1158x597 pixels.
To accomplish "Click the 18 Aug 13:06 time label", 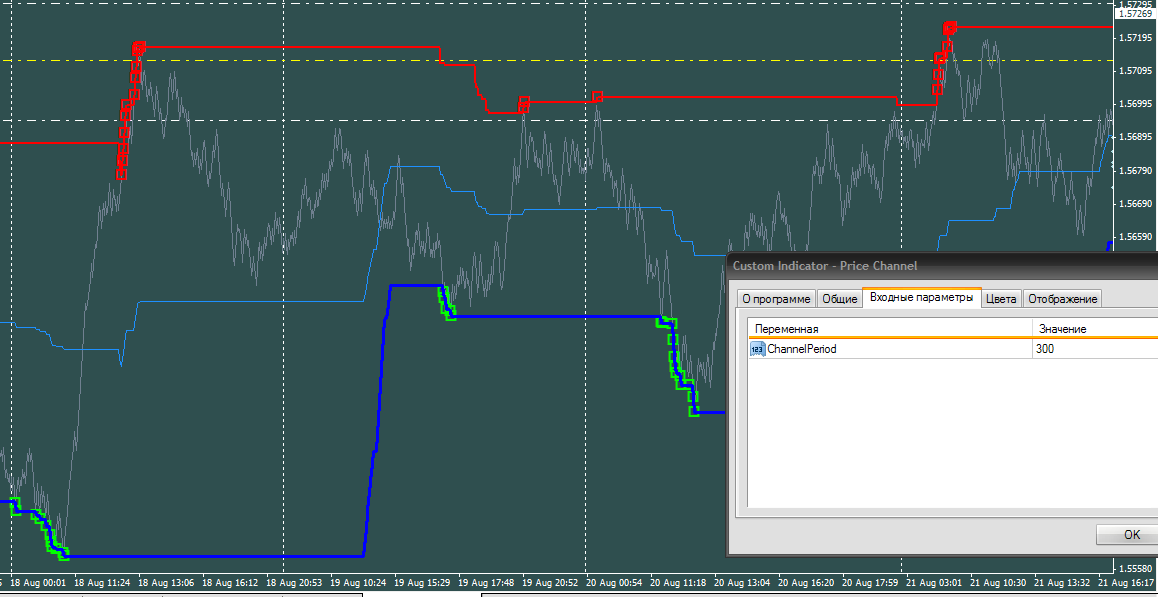I will tap(166, 582).
